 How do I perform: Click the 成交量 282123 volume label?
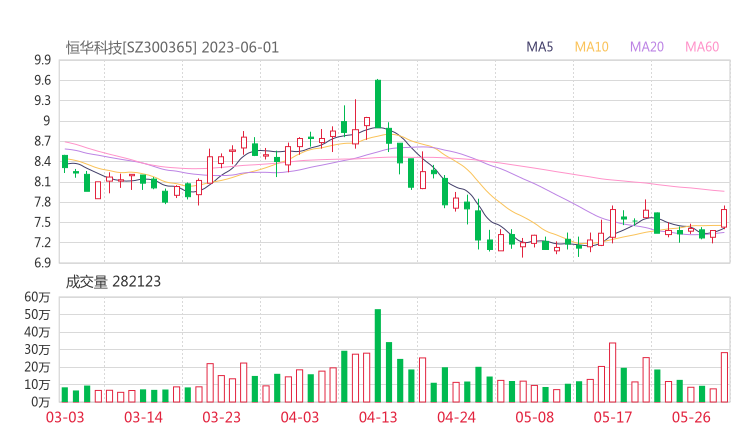click(113, 282)
